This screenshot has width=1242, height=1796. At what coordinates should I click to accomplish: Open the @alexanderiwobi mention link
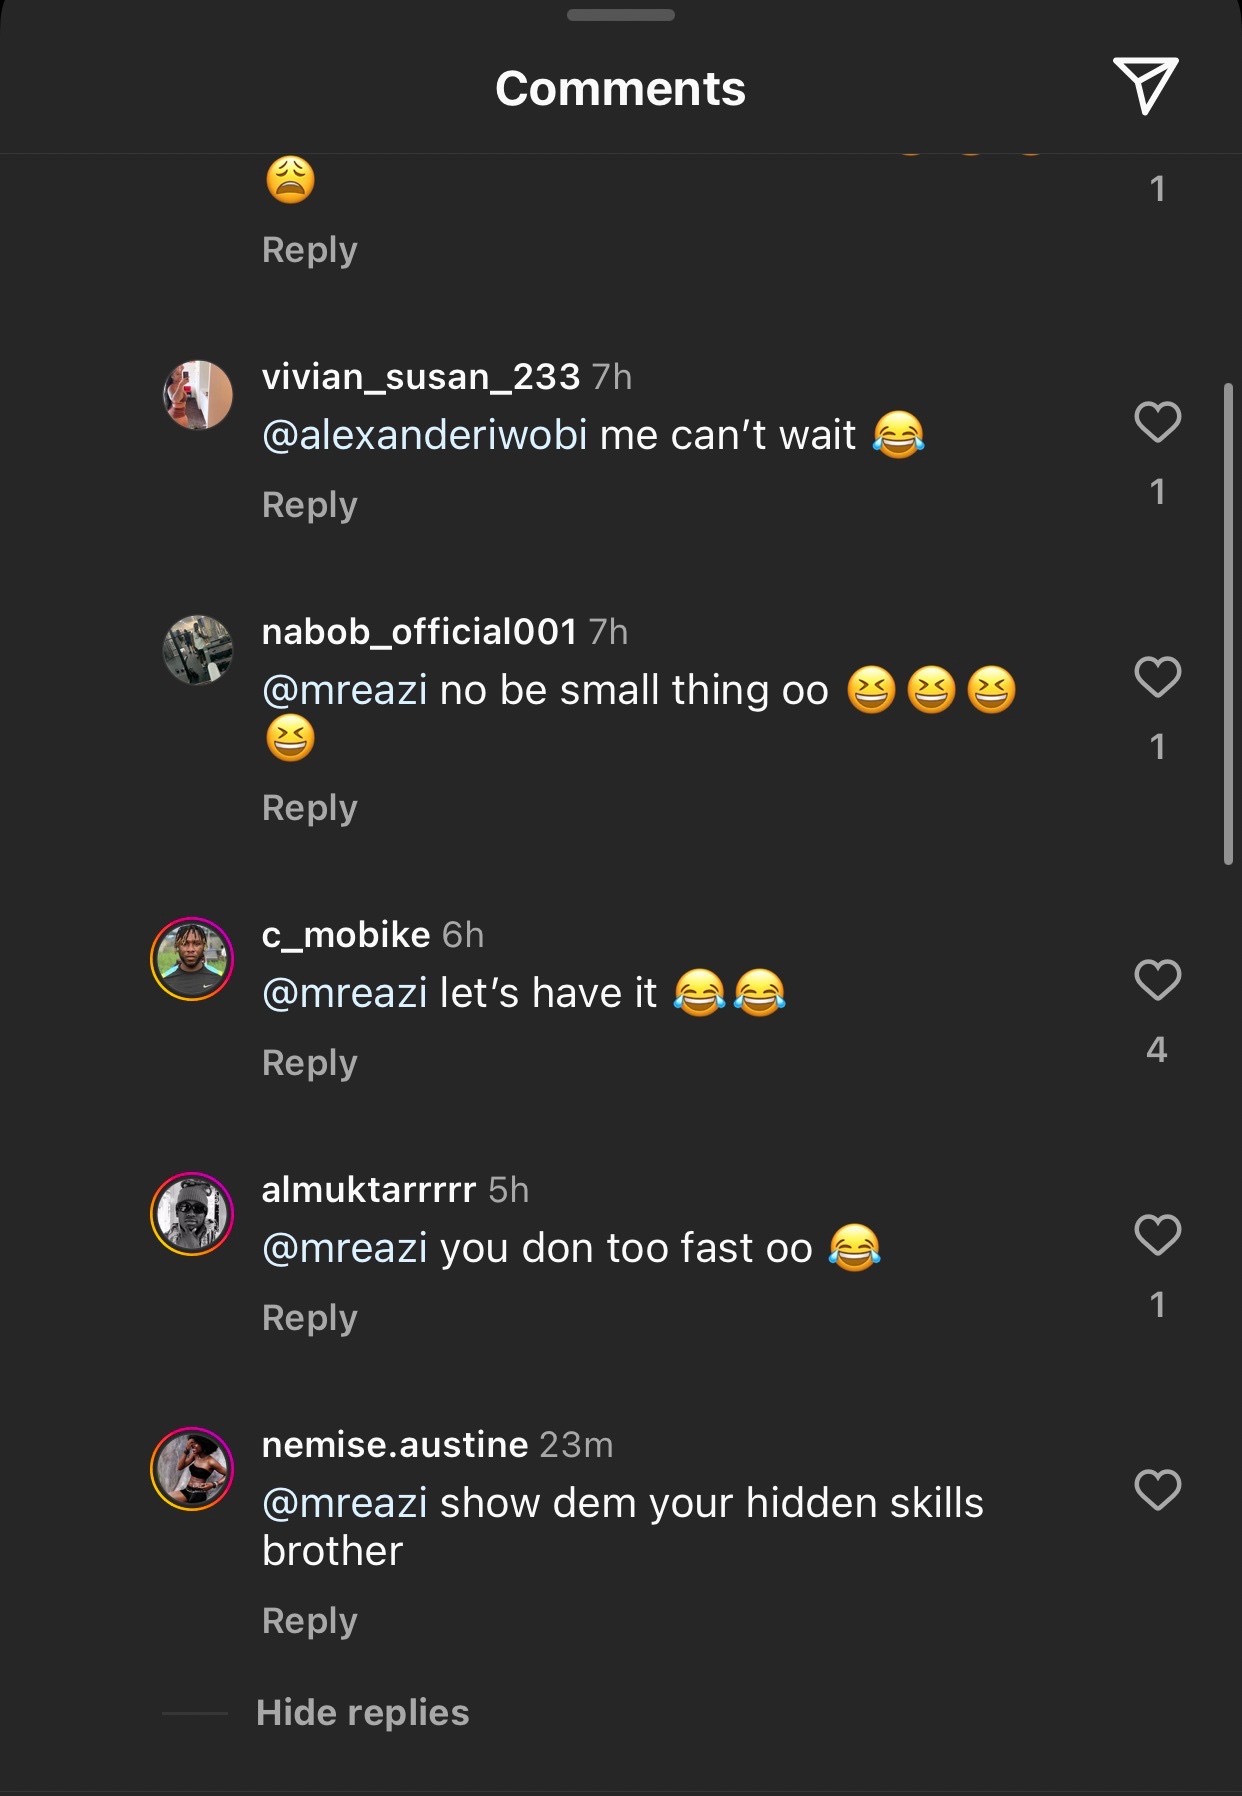click(x=424, y=435)
